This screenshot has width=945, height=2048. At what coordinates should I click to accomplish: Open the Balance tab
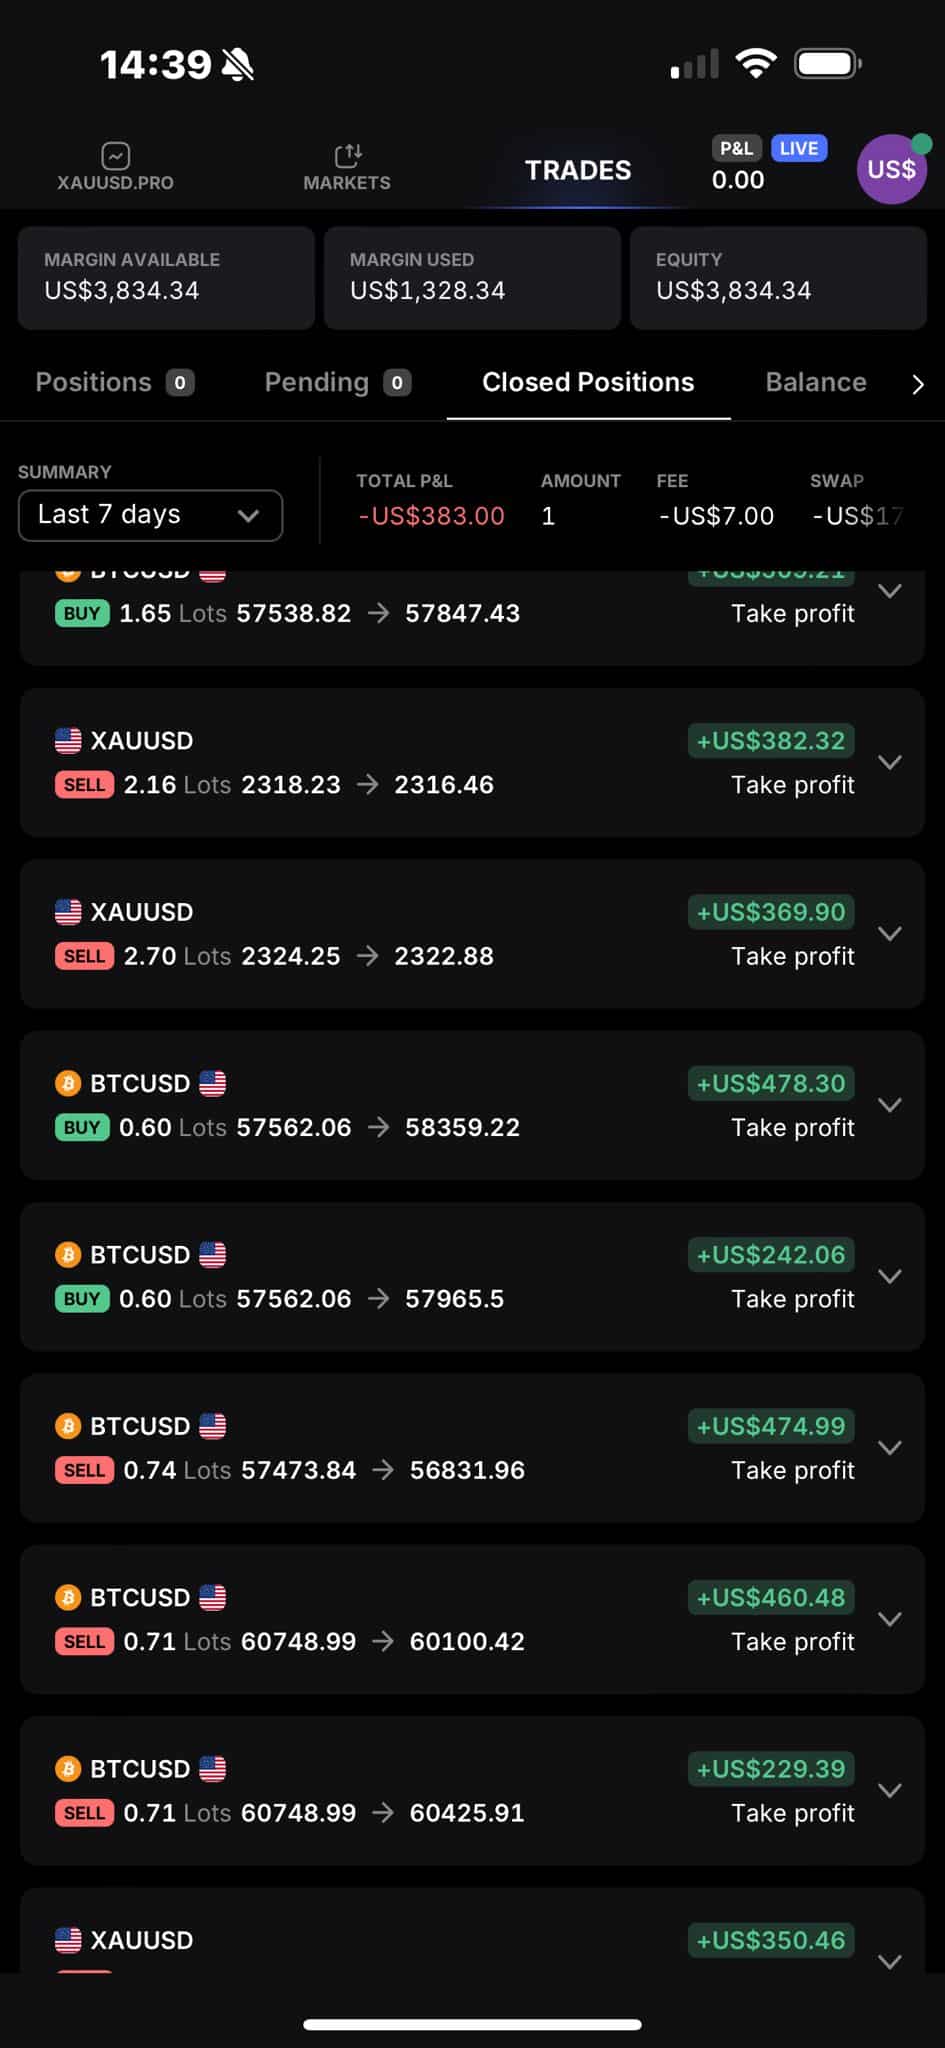point(816,382)
